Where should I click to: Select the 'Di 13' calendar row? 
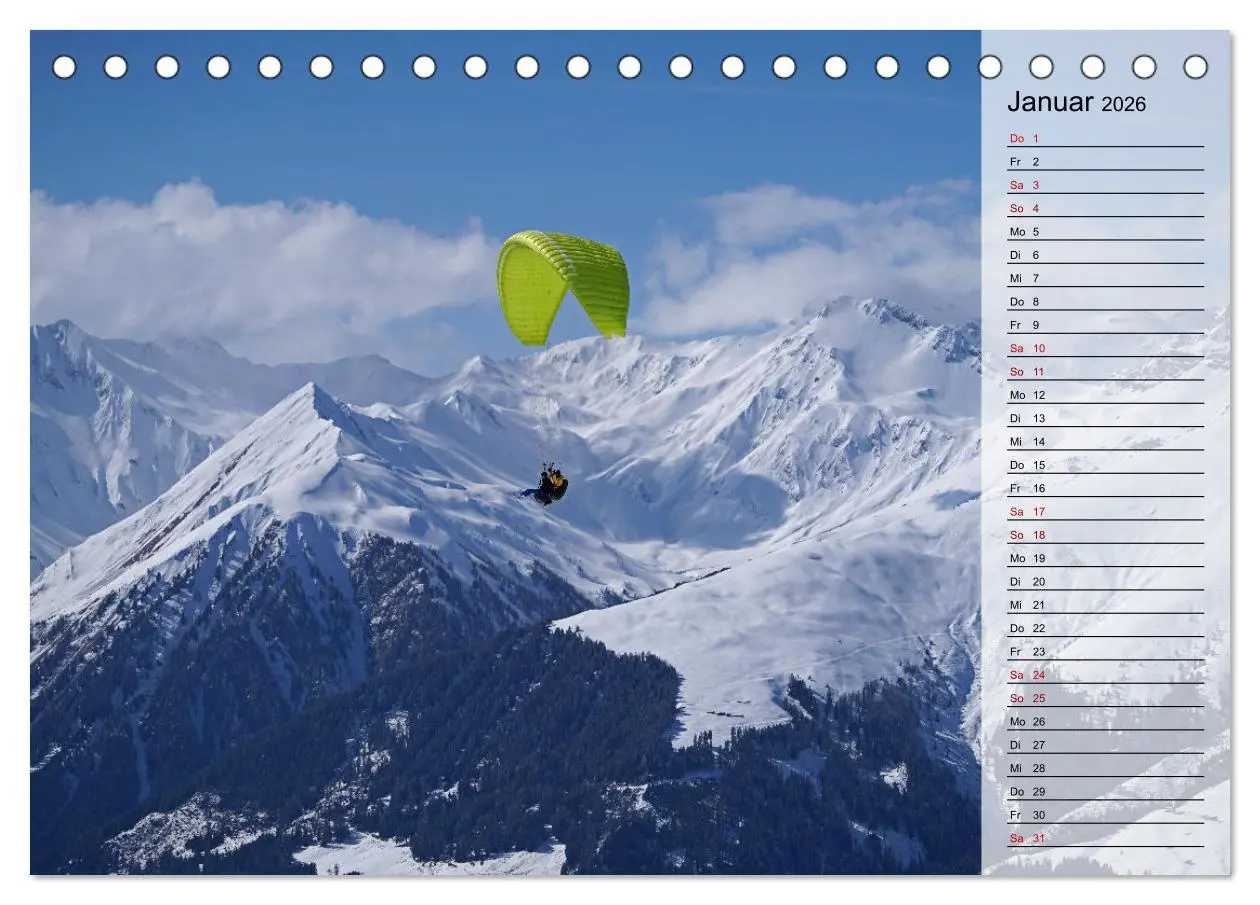pos(1105,418)
